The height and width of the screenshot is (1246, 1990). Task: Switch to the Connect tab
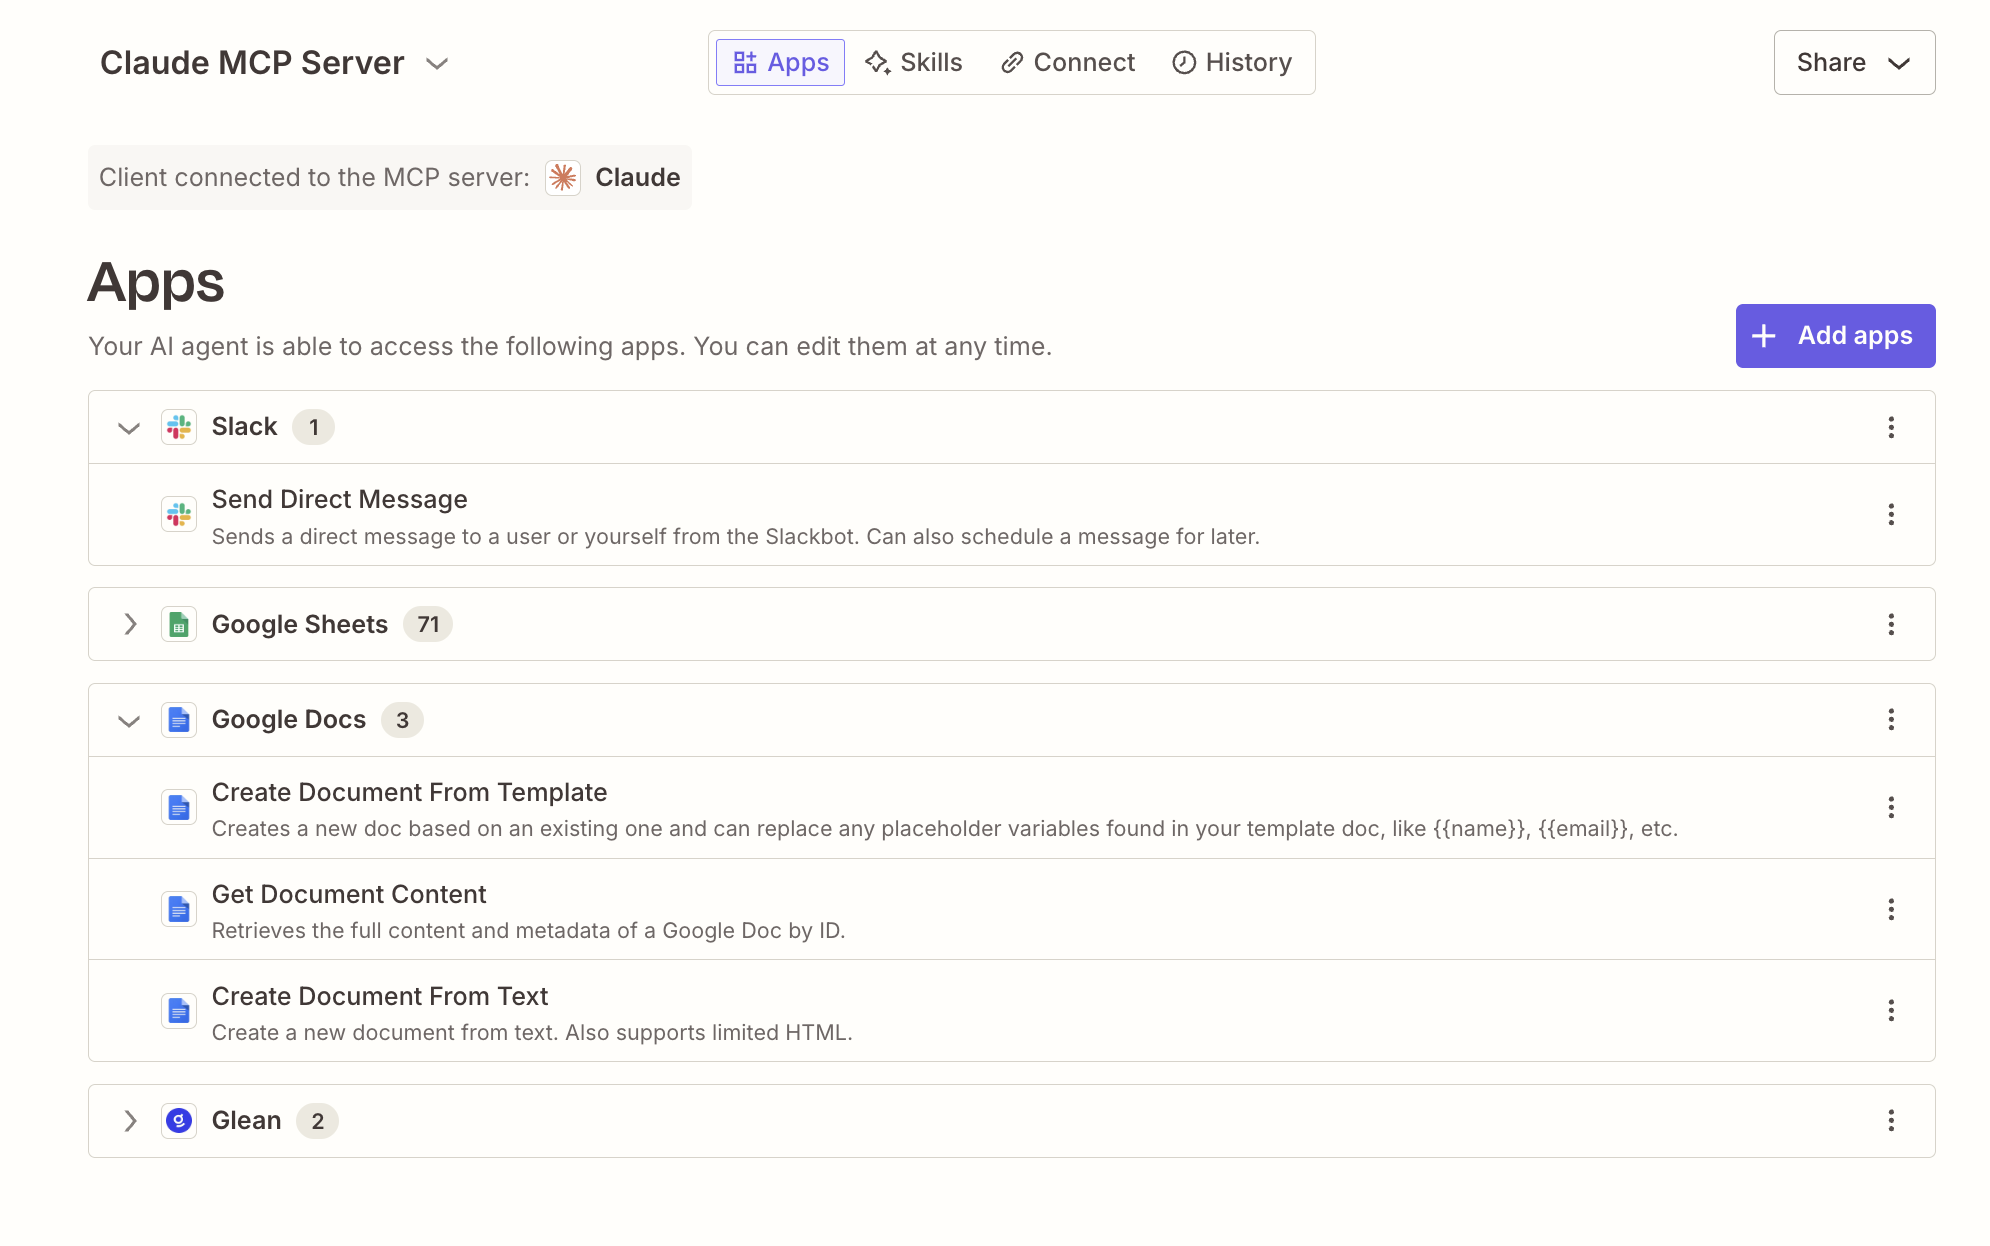1067,62
